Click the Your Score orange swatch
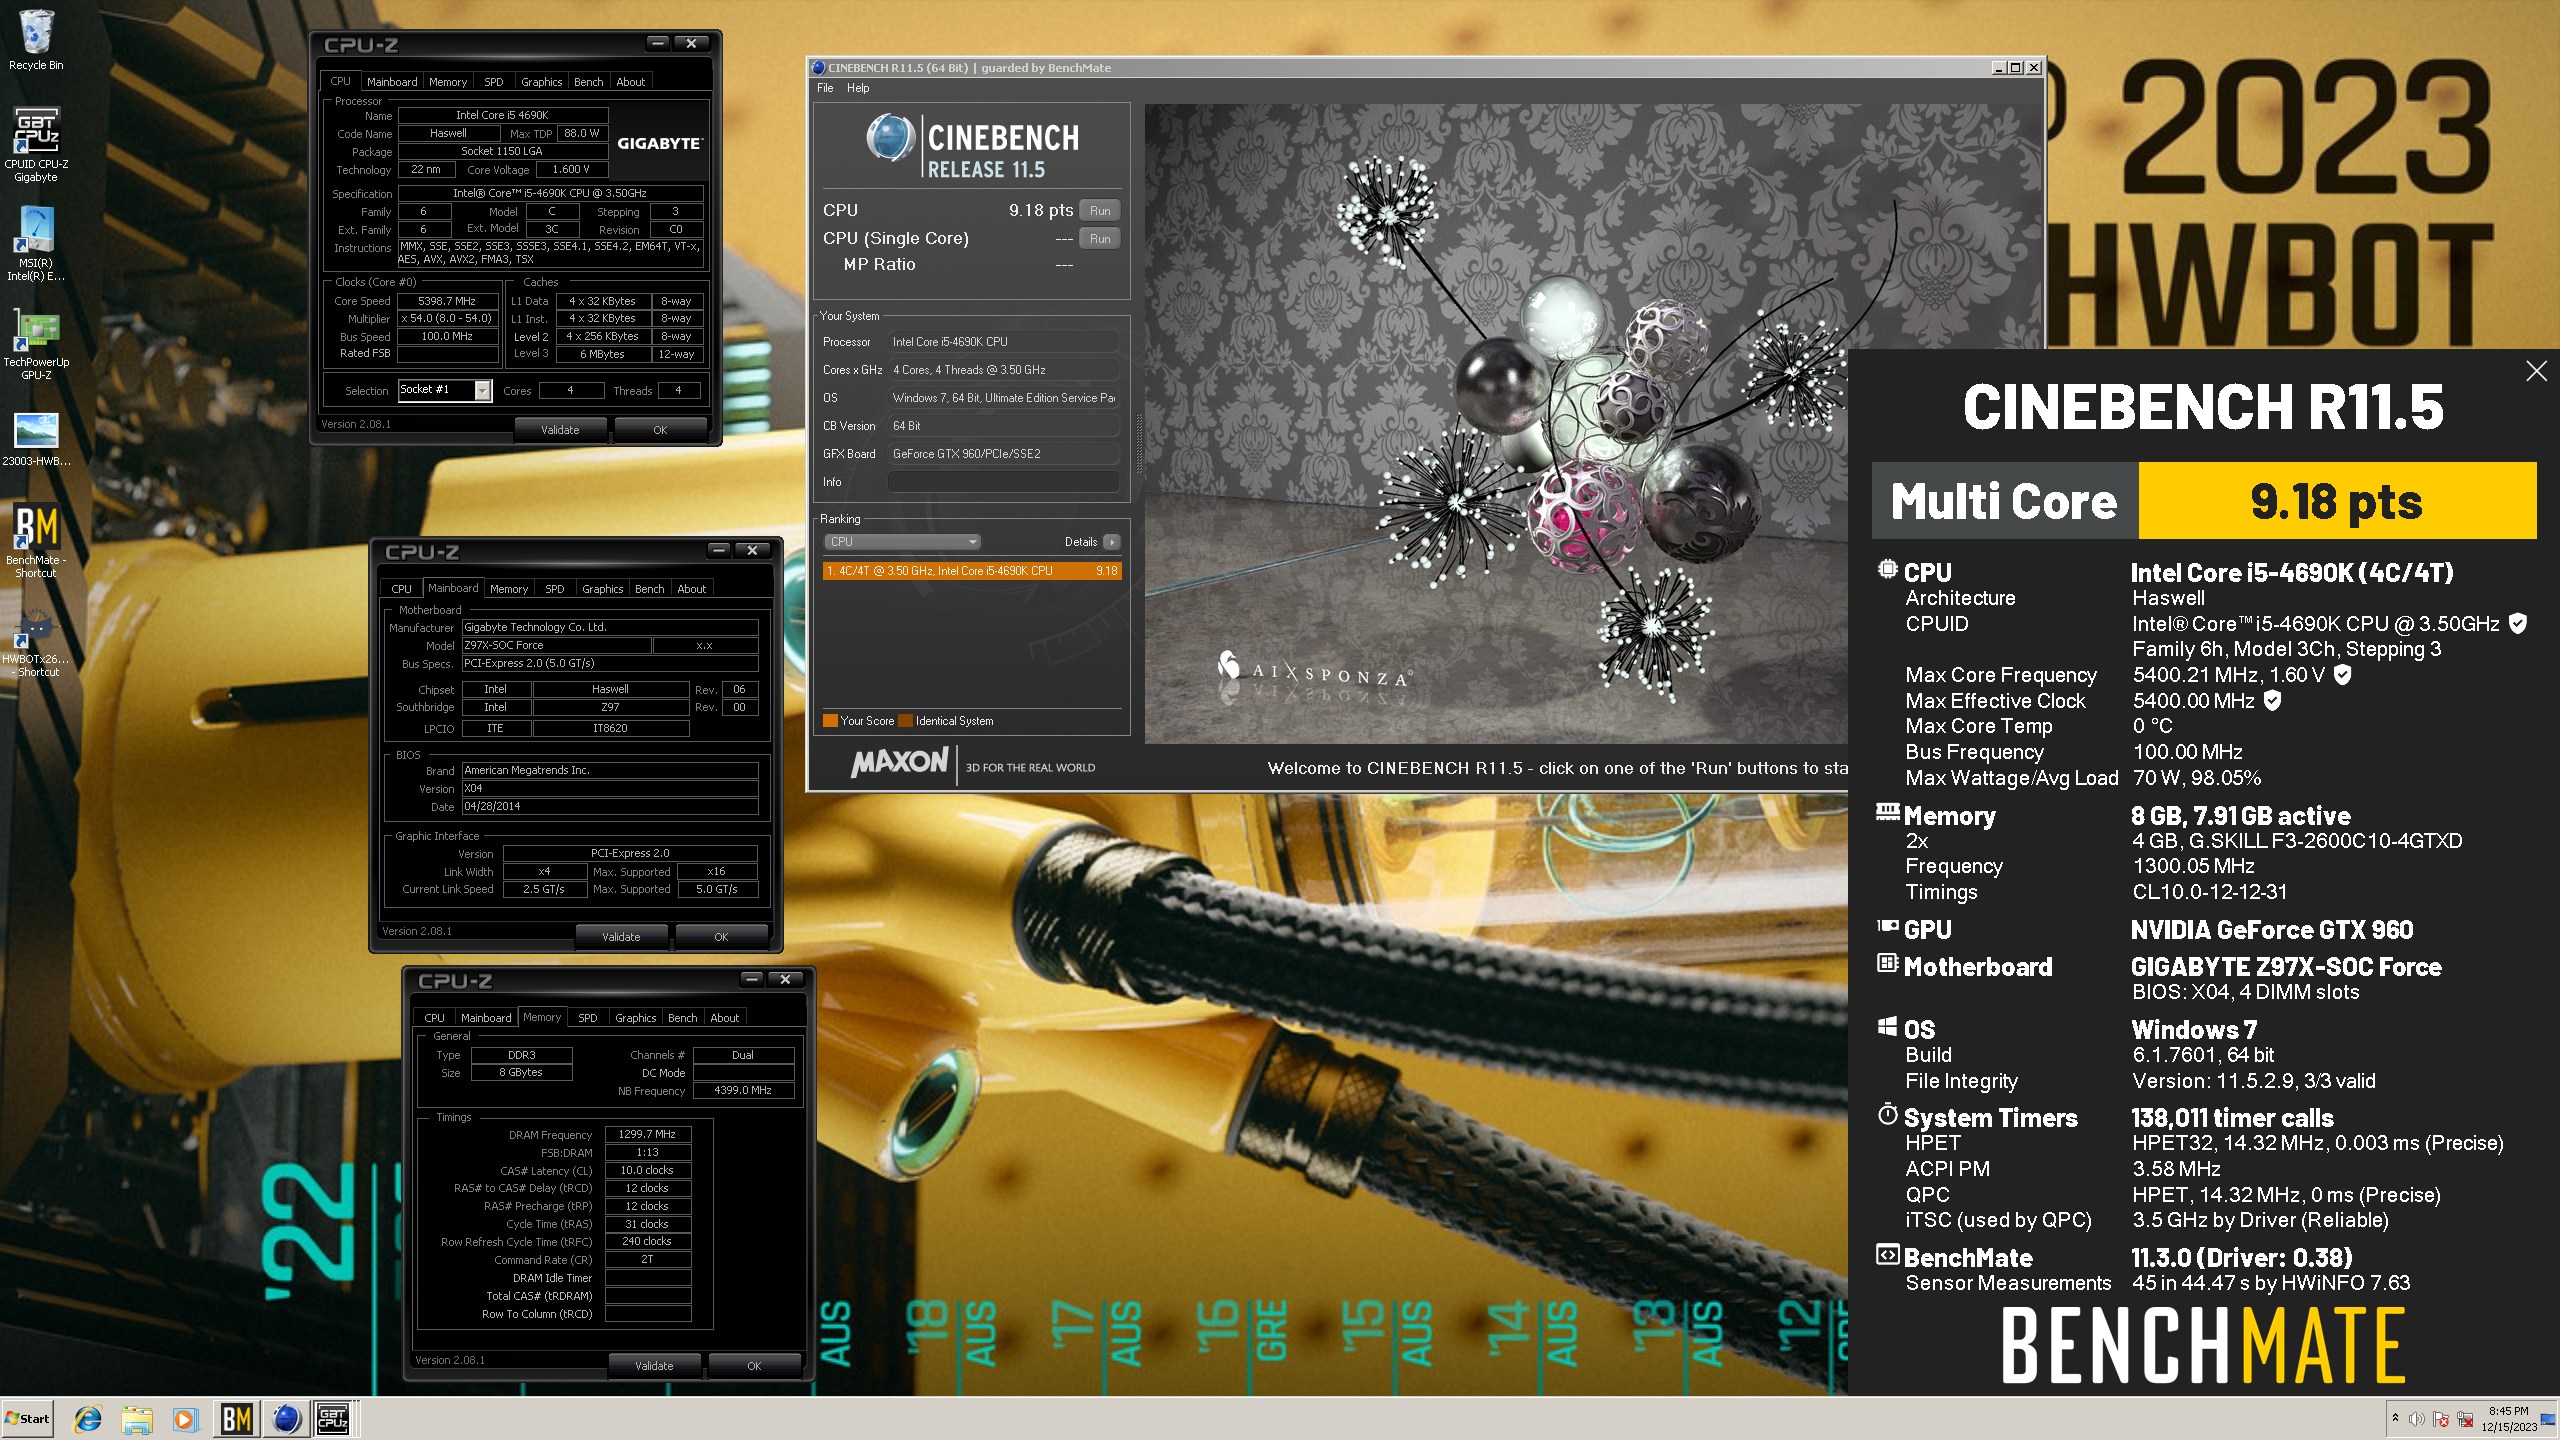This screenshot has width=2560, height=1440. point(829,721)
